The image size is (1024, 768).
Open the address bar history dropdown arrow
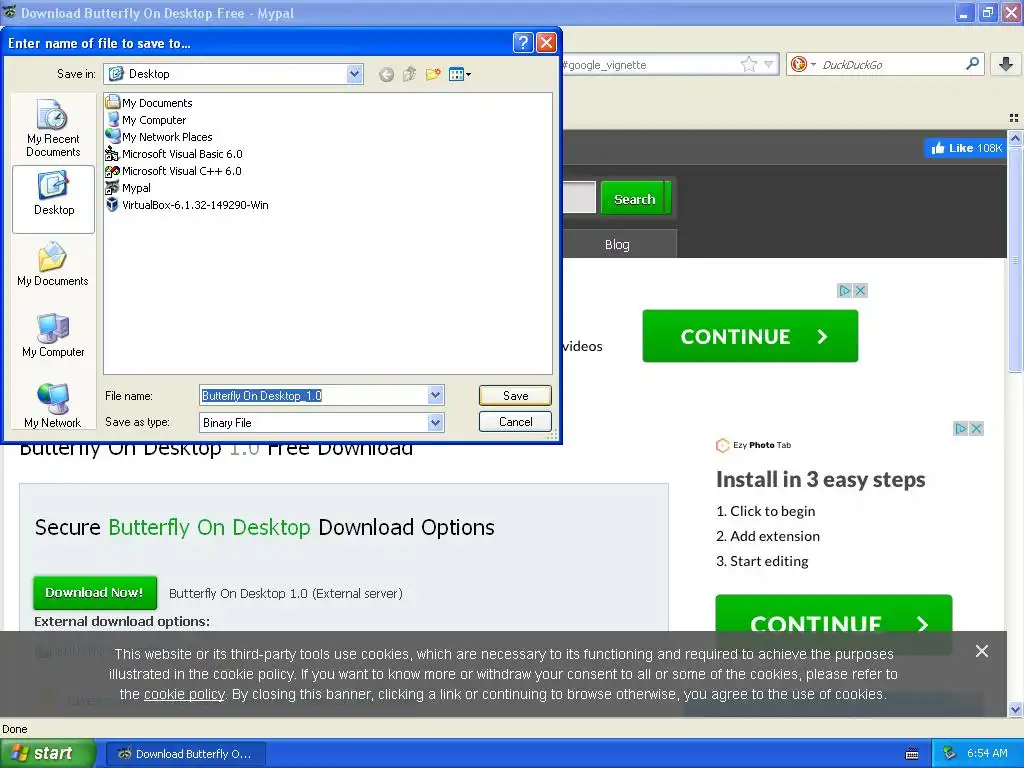(x=769, y=64)
